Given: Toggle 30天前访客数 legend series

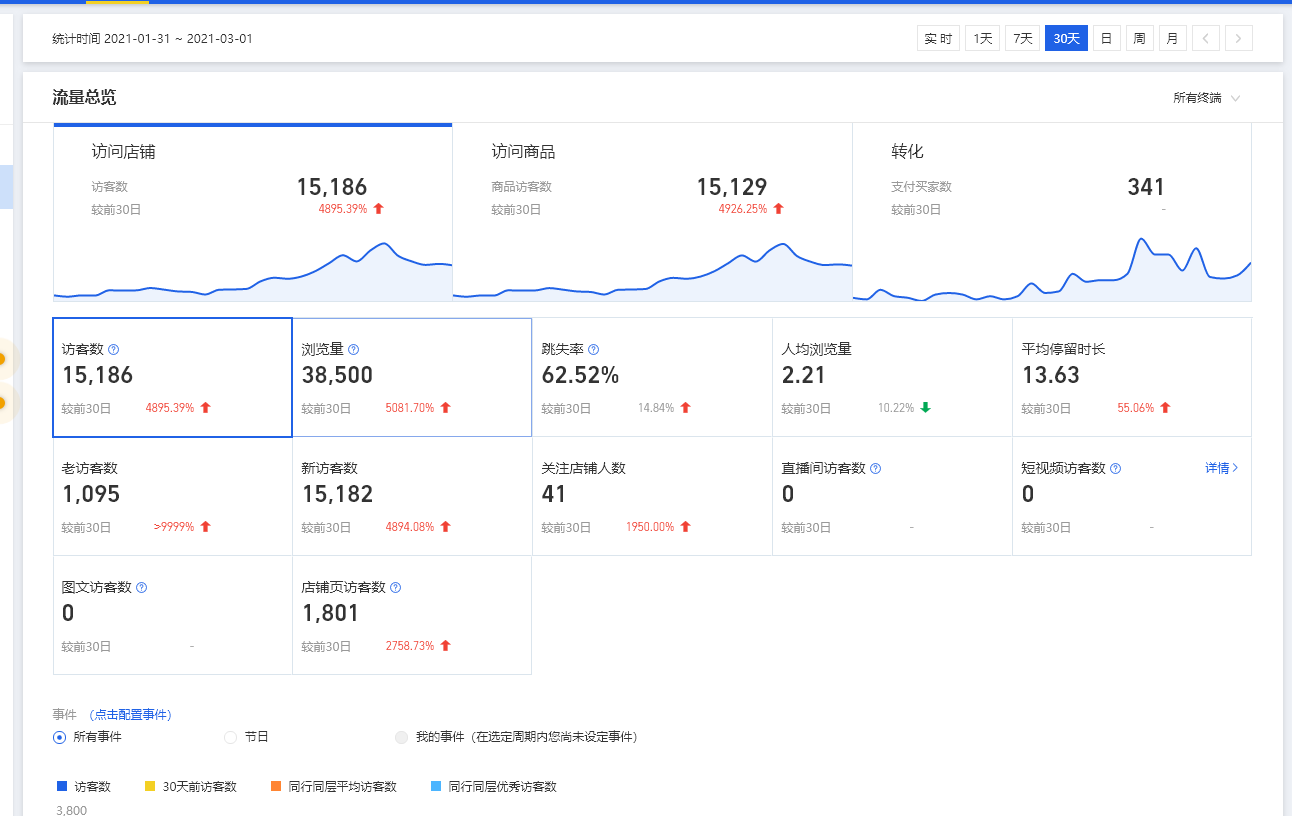Looking at the screenshot, I should pyautogui.click(x=191, y=787).
